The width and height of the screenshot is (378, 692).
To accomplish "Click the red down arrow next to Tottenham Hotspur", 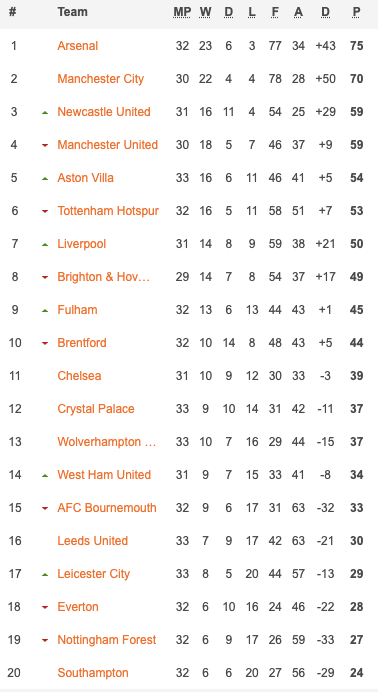I will point(45,212).
